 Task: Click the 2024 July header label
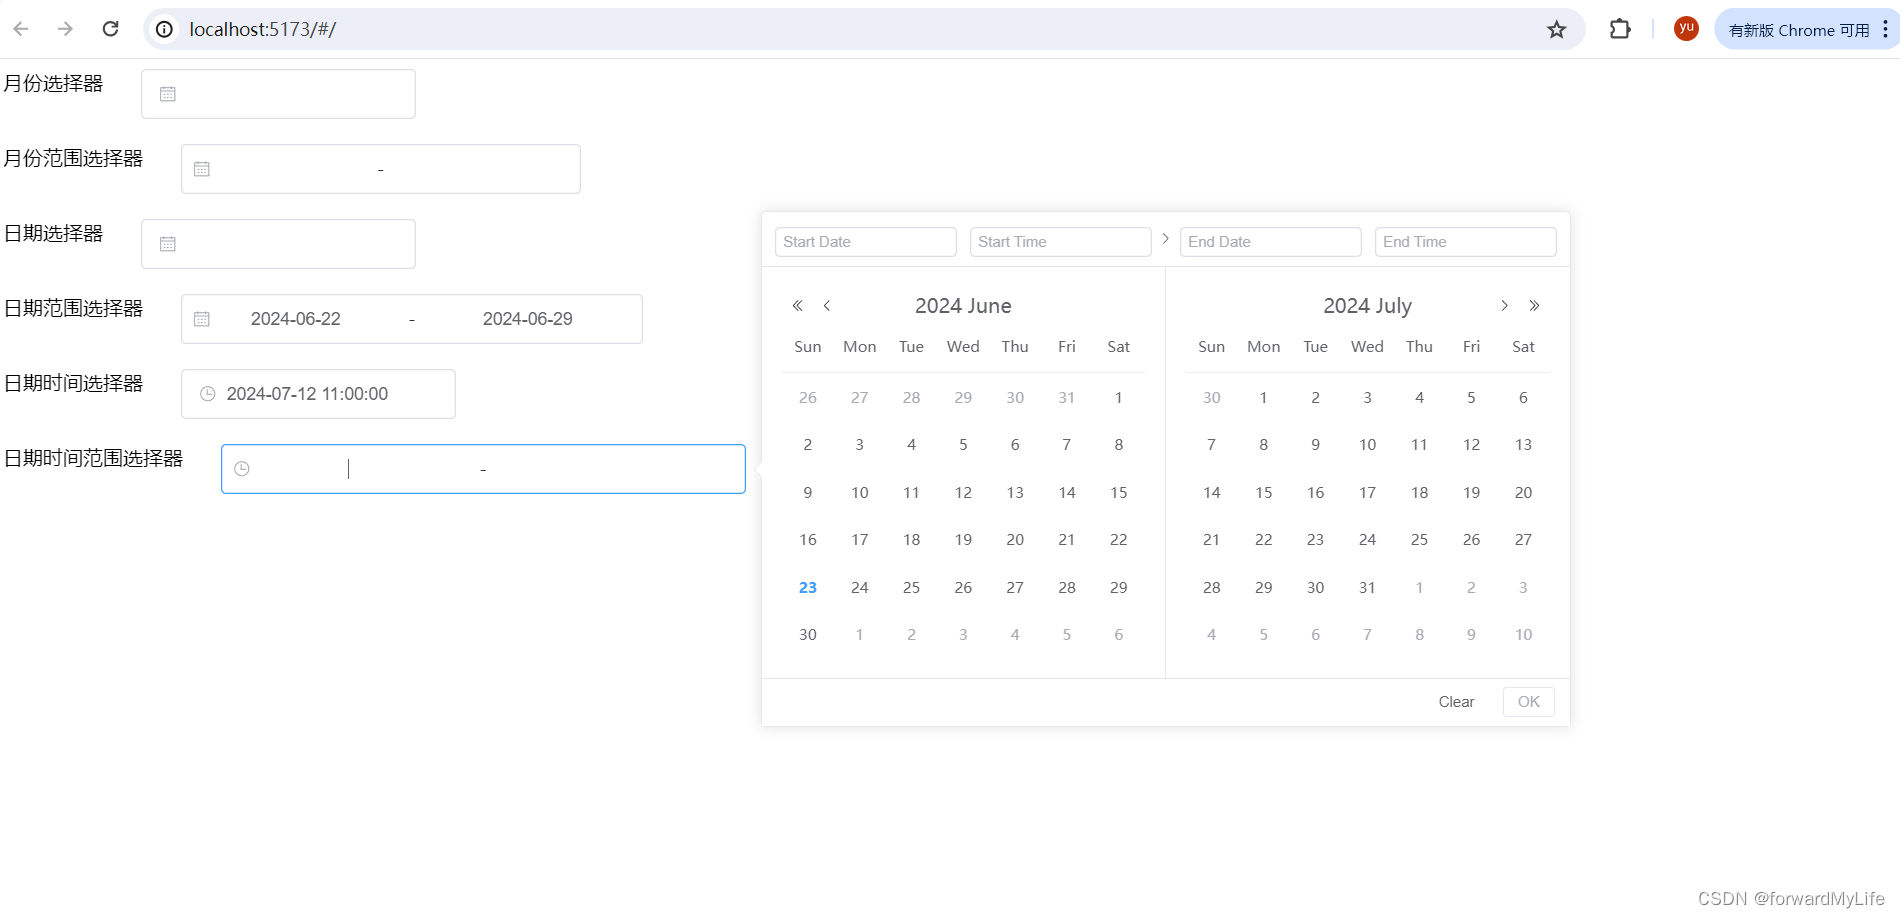coord(1367,306)
